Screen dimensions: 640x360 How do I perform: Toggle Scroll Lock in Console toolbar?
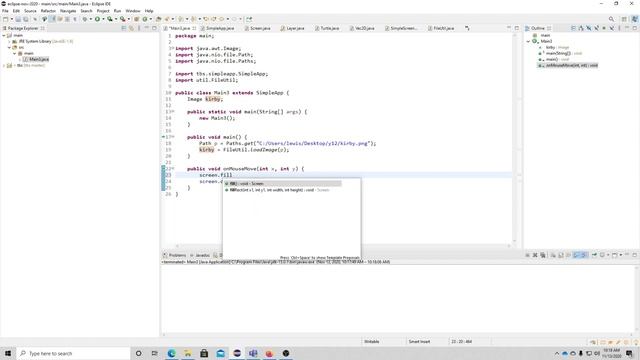(x=561, y=255)
